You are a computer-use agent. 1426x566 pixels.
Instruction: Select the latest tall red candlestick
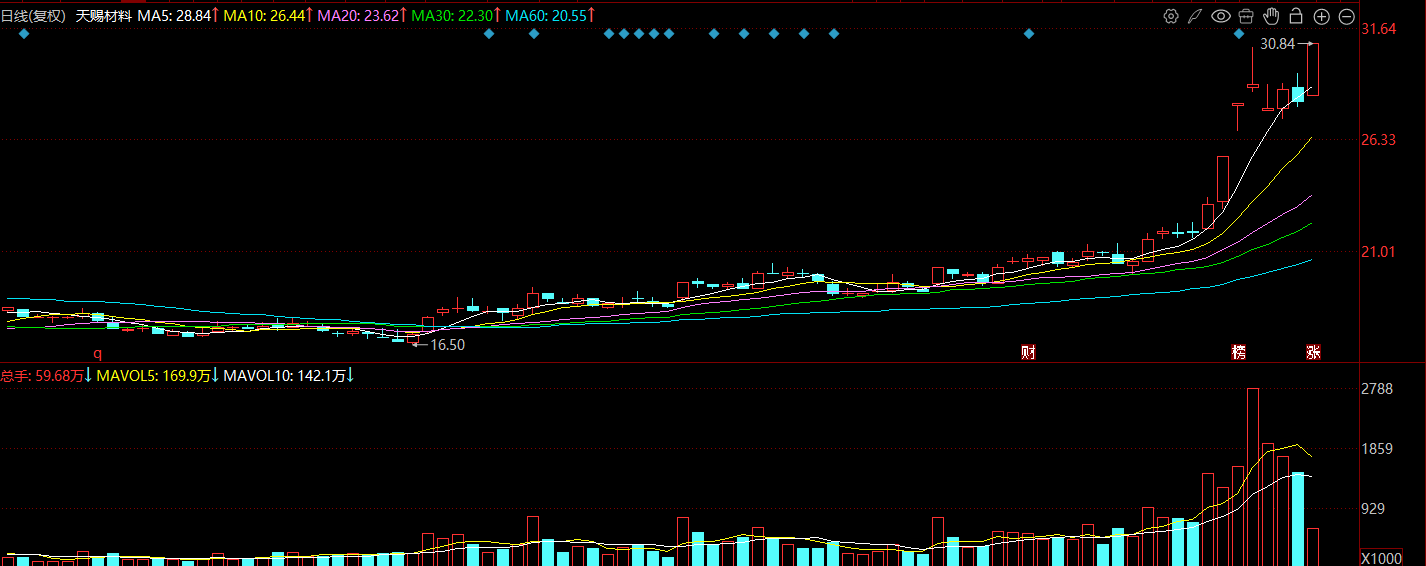tap(1313, 69)
